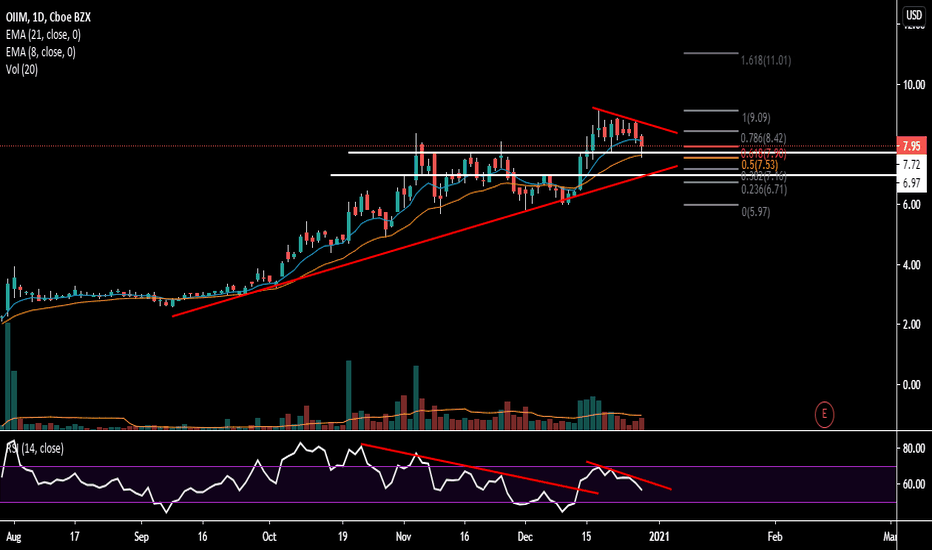Click the 1.618(11.01) Fibonacci level label
932x550 pixels.
[x=766, y=60]
